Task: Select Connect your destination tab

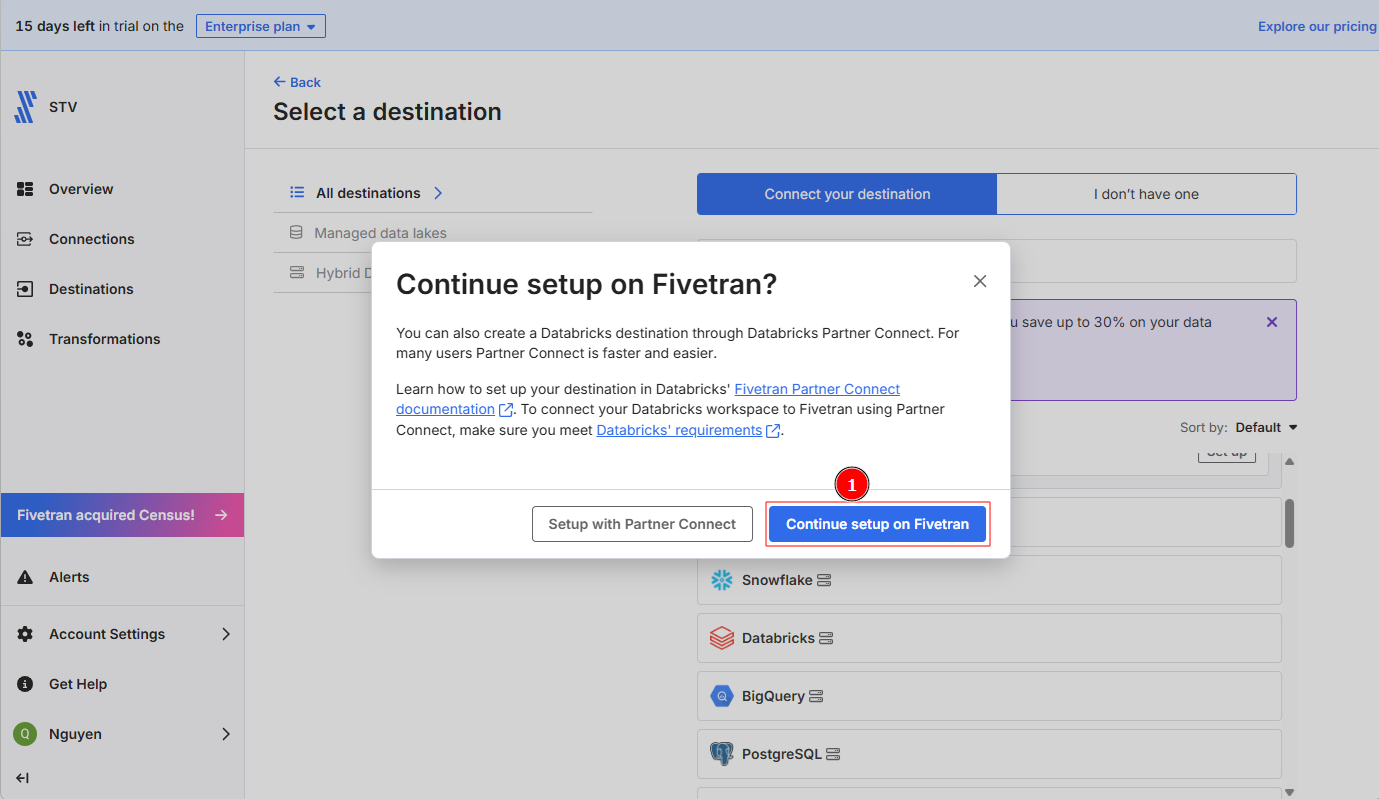Action: pos(847,194)
